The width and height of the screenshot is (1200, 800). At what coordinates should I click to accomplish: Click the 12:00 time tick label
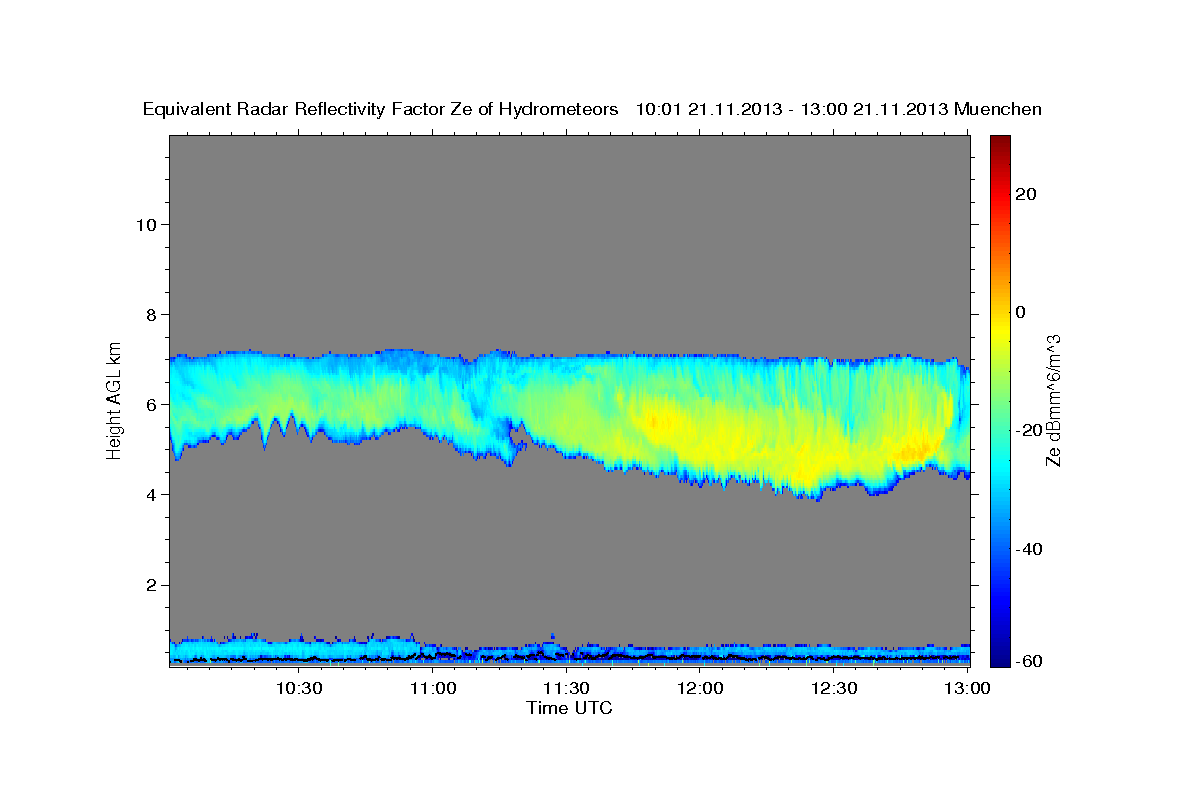click(701, 688)
